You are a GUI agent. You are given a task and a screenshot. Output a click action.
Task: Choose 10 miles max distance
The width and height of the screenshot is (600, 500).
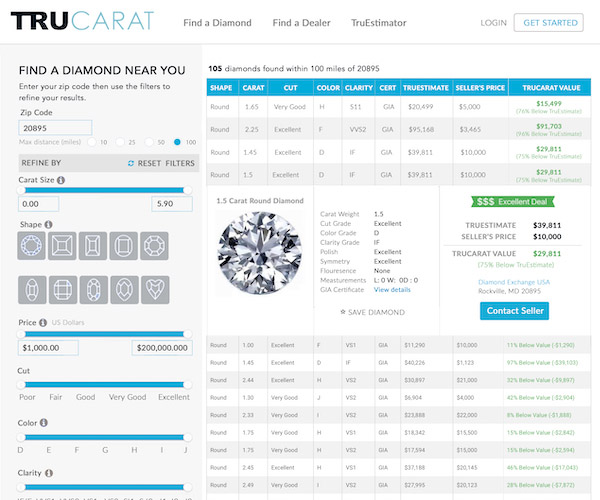pos(92,142)
